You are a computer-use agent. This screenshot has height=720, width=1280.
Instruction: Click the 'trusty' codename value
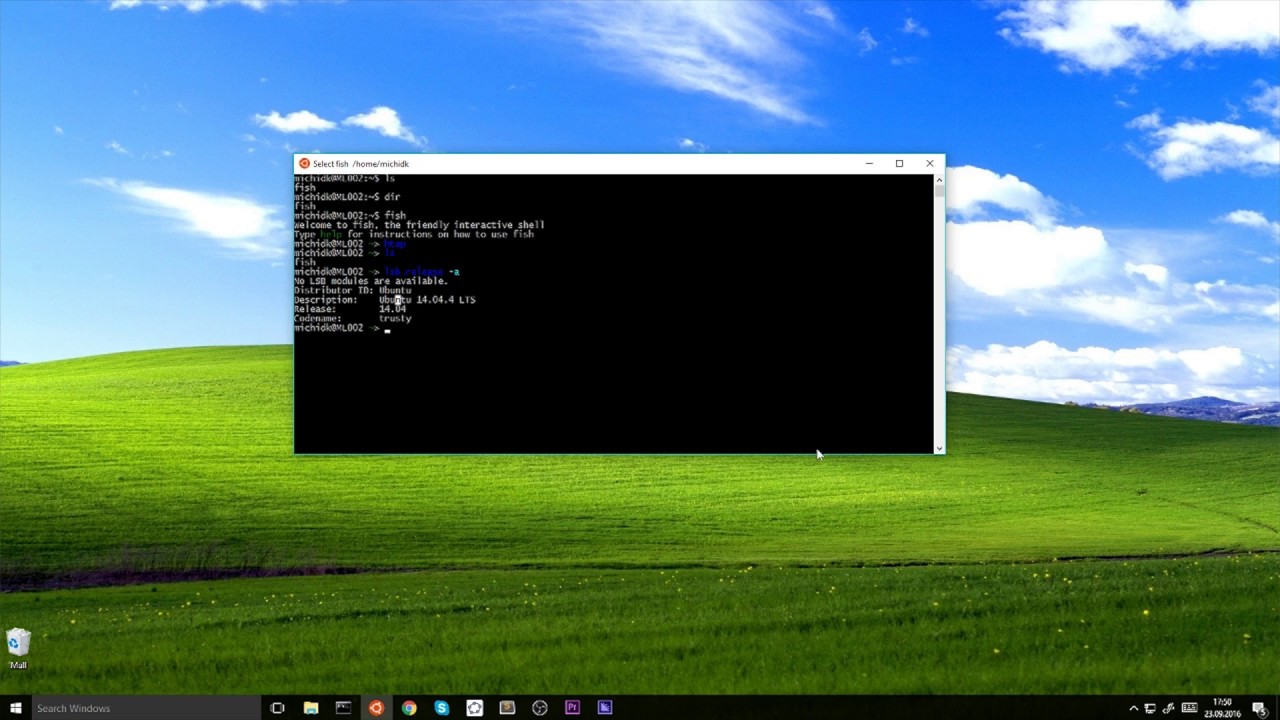click(395, 319)
